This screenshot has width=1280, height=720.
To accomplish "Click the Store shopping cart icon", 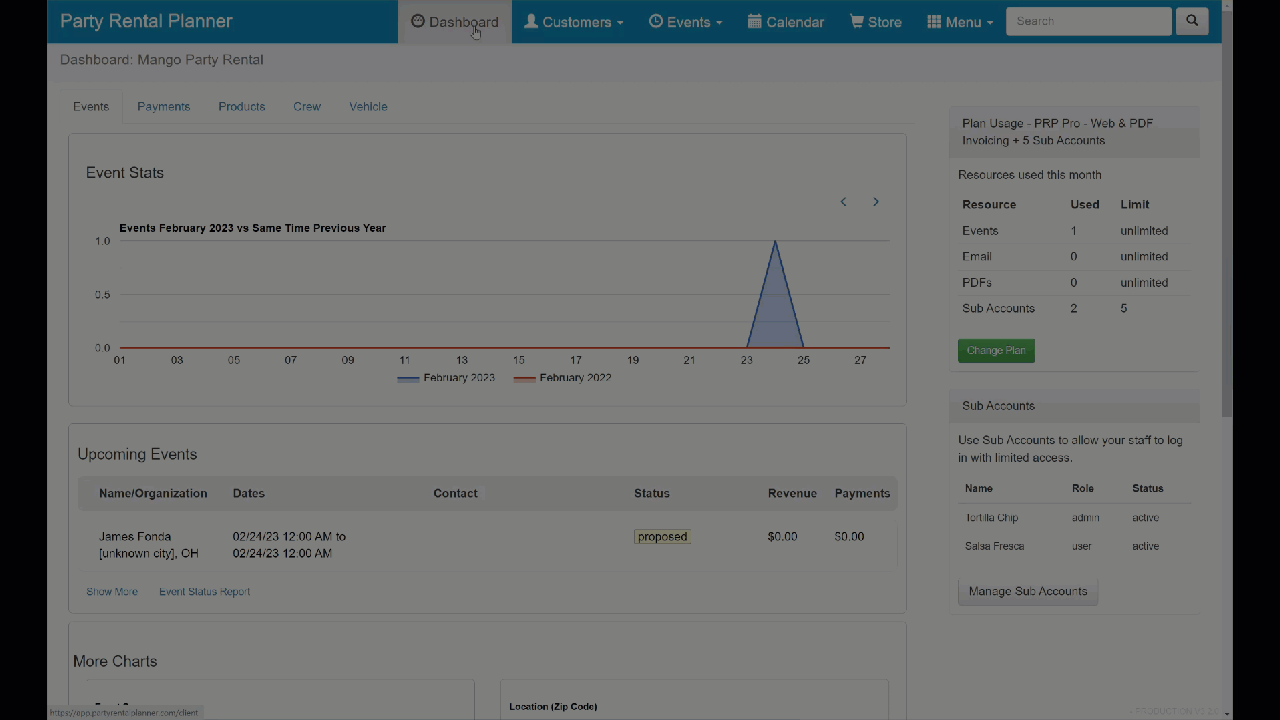I will click(857, 21).
